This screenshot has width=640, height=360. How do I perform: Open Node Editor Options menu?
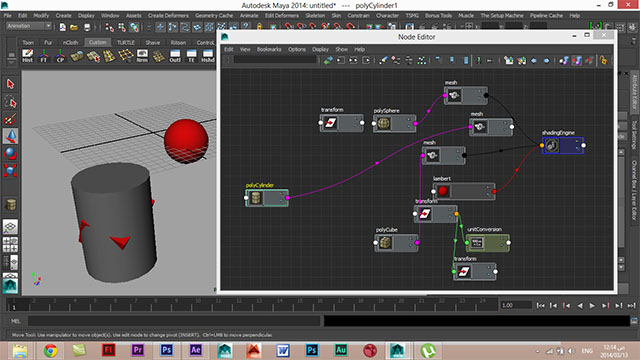pos(297,49)
